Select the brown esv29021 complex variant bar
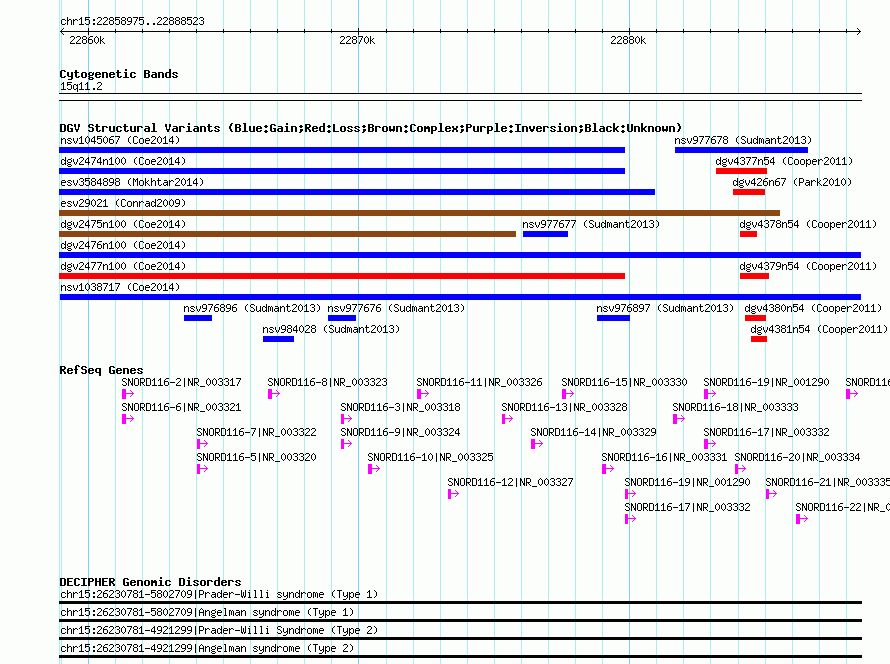 419,213
